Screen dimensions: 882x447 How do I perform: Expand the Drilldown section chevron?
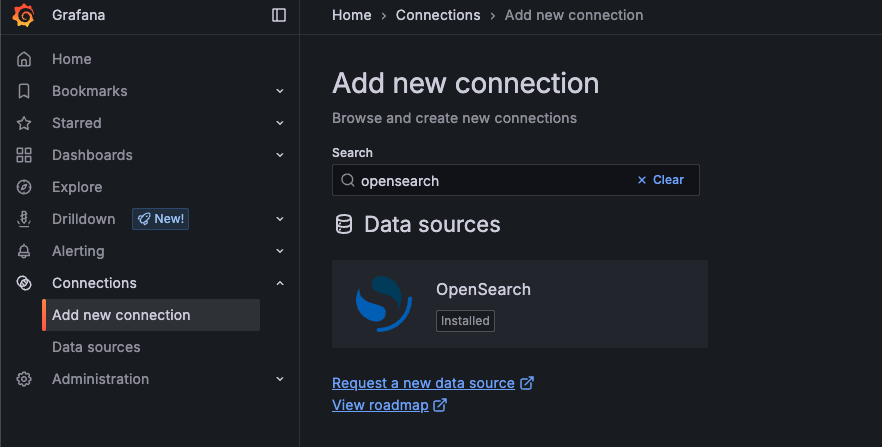click(x=280, y=219)
